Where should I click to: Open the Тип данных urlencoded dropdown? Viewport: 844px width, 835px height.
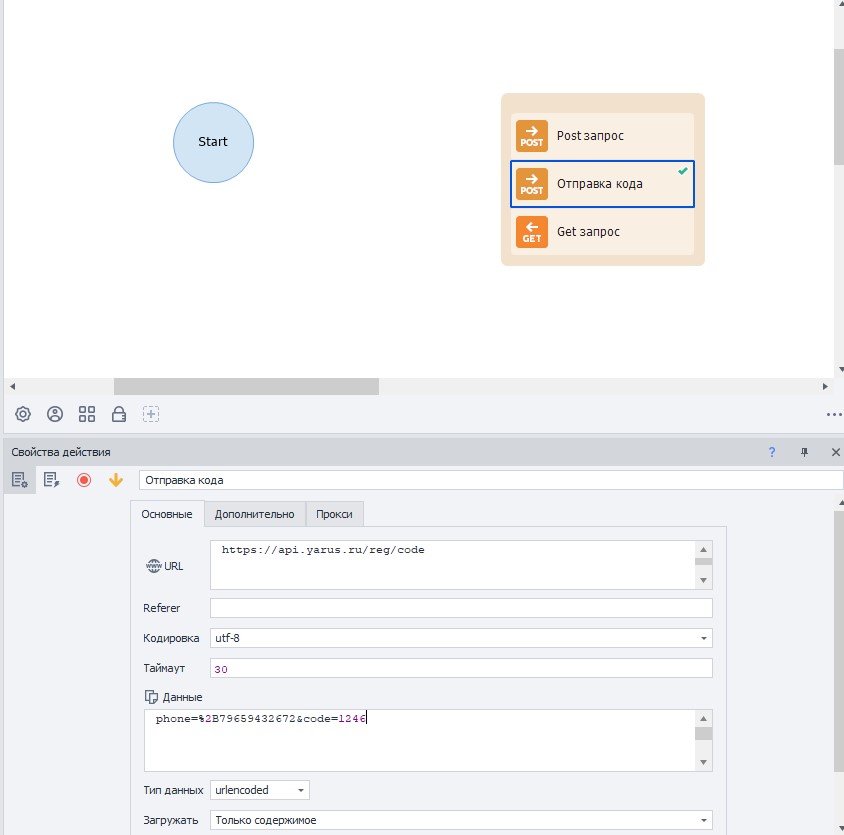[x=259, y=790]
